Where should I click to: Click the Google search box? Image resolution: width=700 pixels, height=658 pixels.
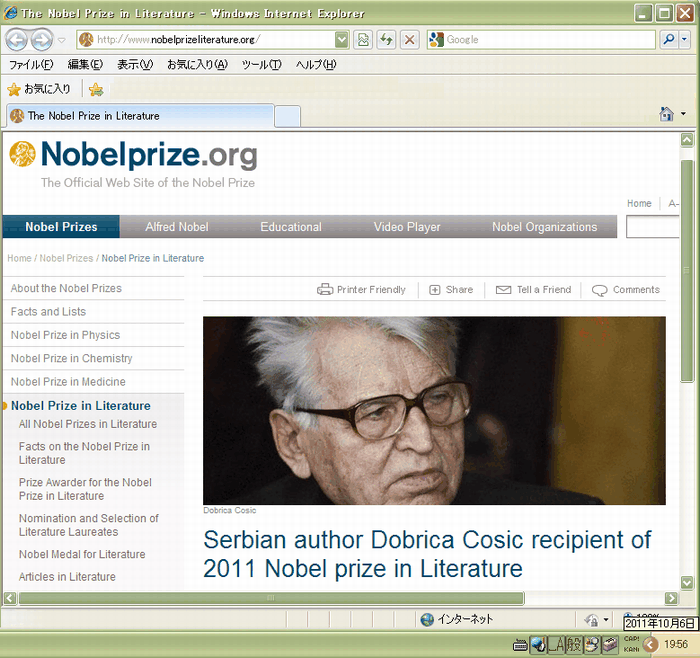(542, 40)
